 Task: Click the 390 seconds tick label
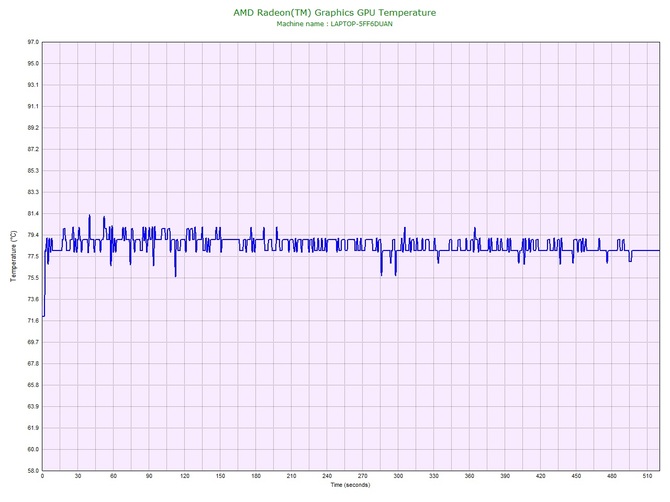[x=505, y=477]
